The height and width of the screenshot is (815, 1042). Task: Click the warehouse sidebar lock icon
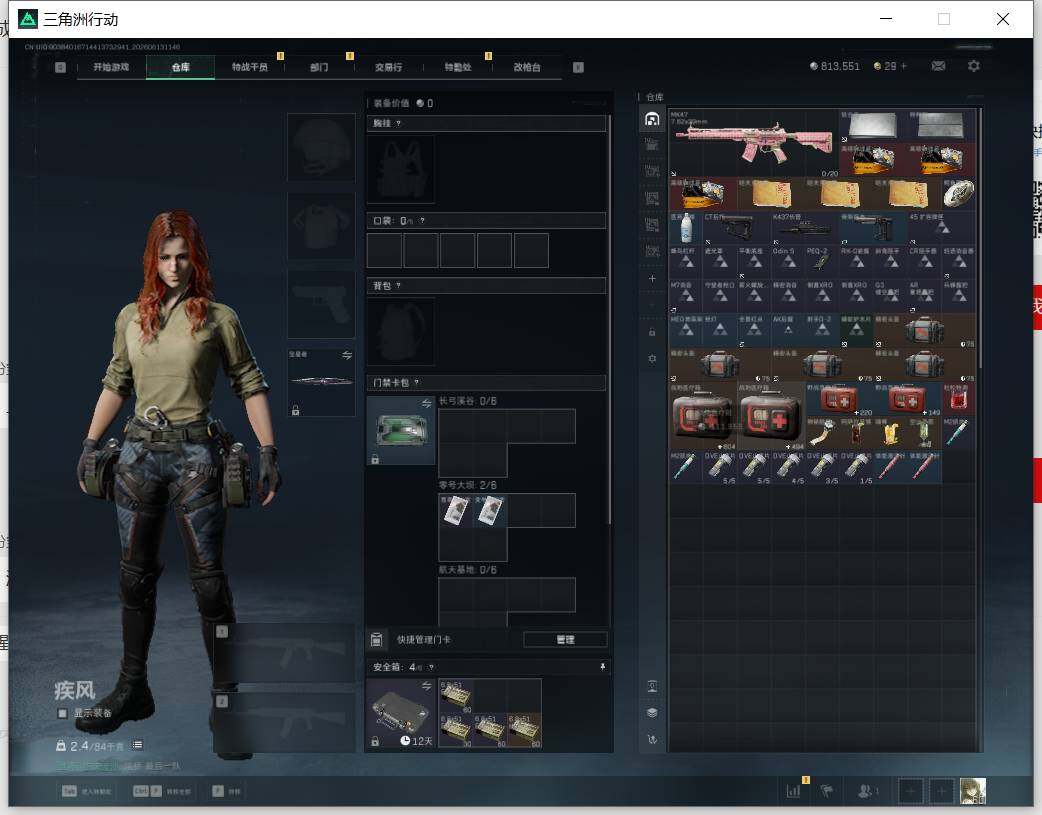[x=652, y=332]
